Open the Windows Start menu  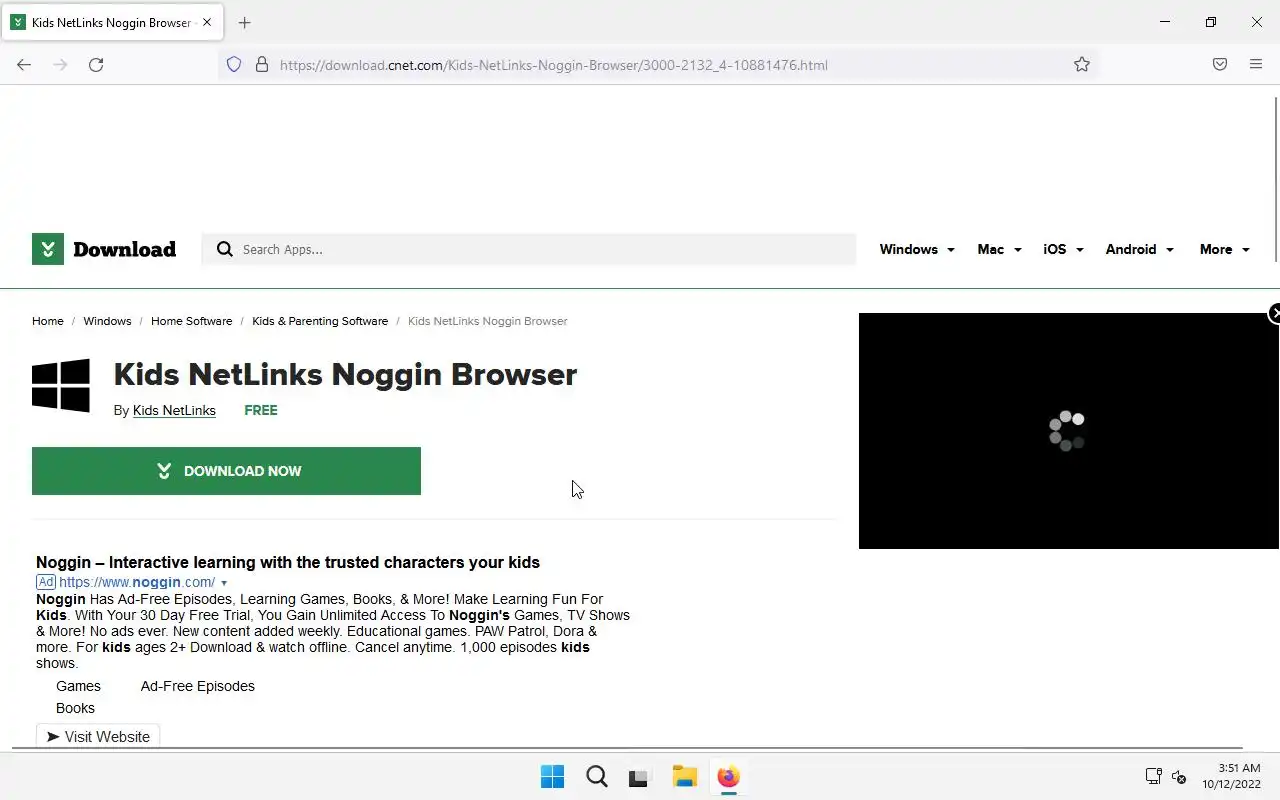(x=552, y=776)
